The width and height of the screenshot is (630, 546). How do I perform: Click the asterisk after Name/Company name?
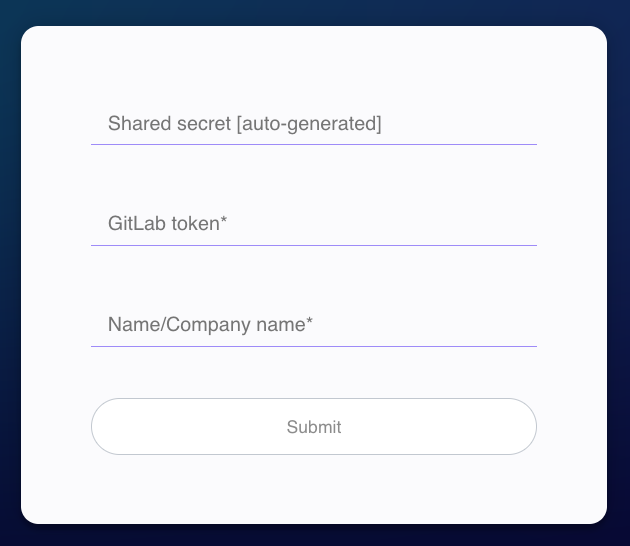pos(309,323)
